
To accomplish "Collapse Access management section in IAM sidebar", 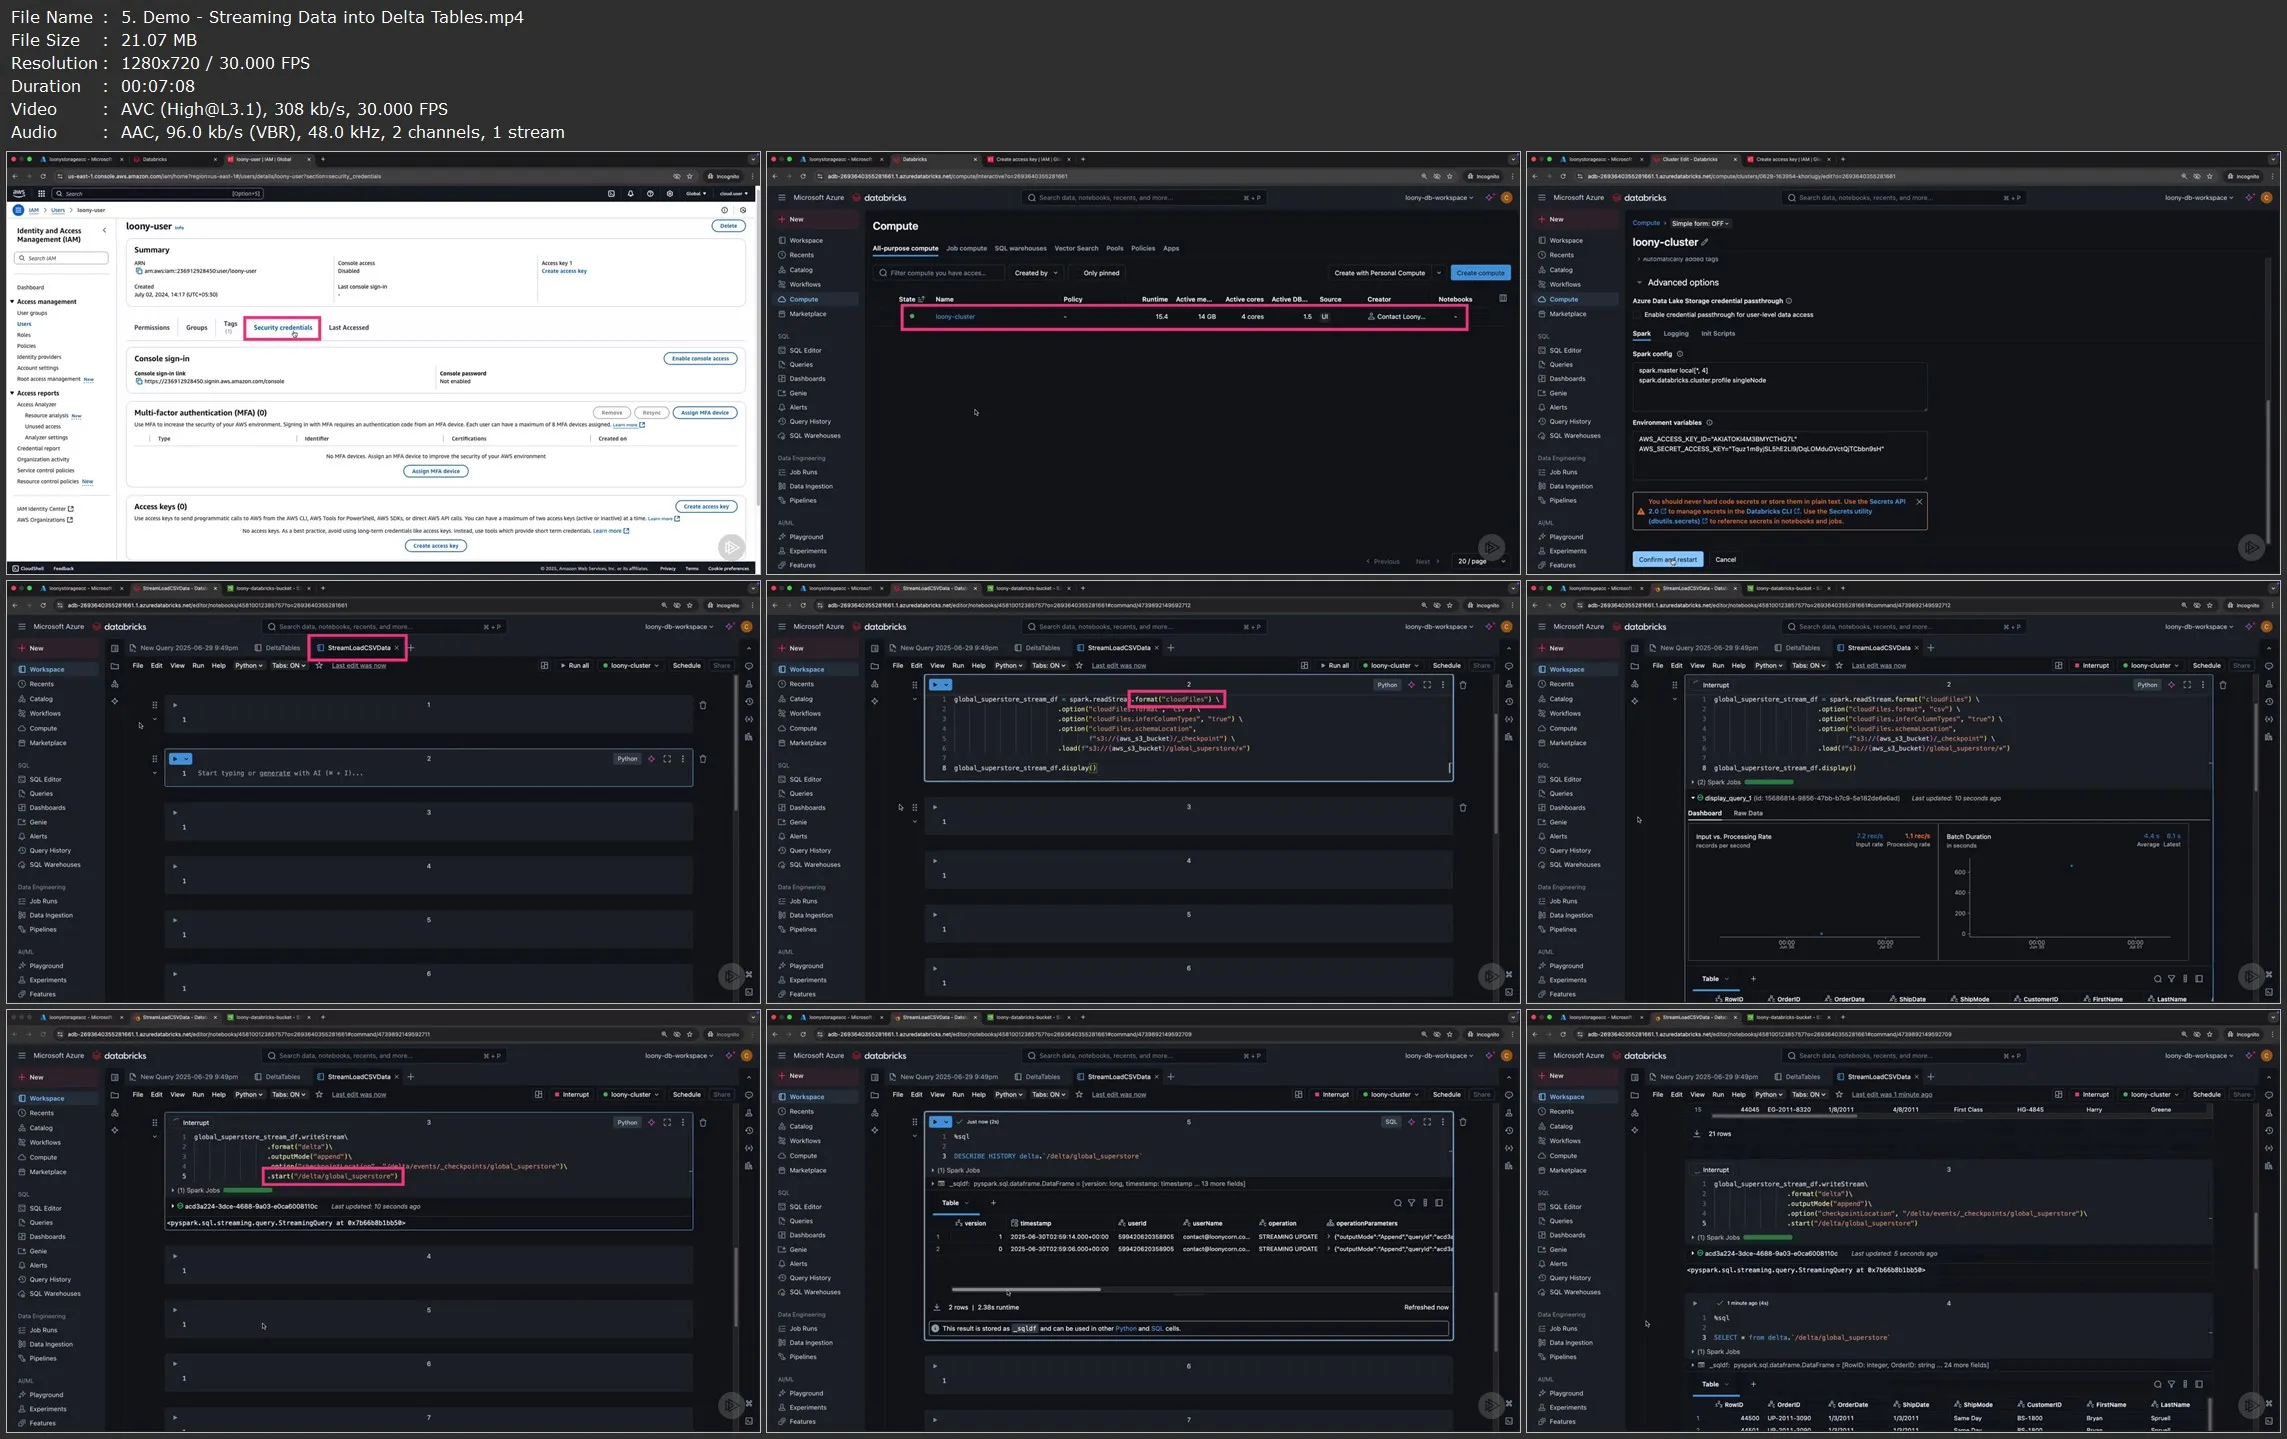I will (x=13, y=302).
